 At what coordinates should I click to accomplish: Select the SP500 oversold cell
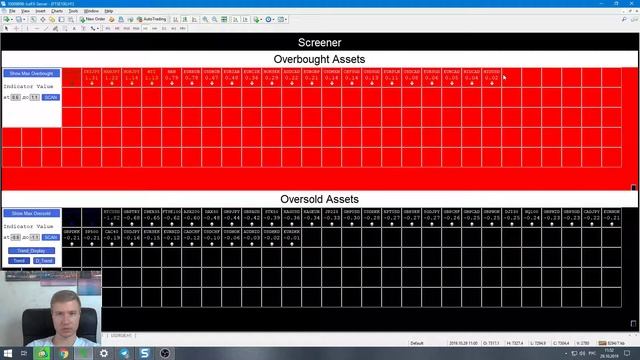(91, 237)
